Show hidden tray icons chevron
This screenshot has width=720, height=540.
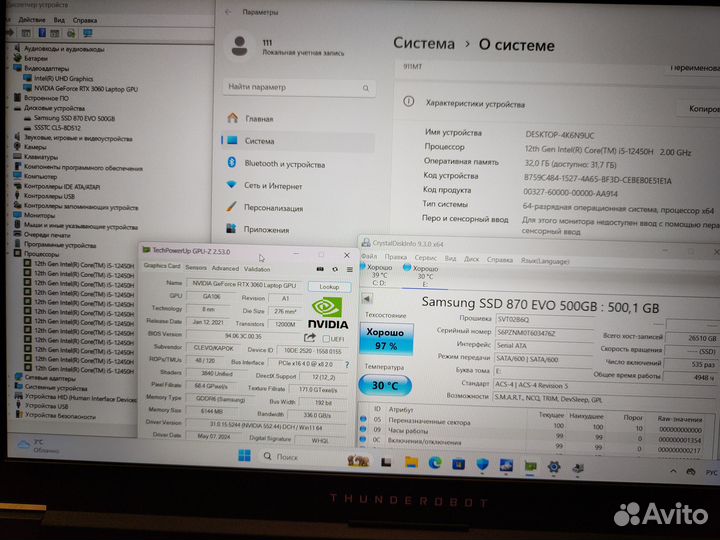click(673, 471)
